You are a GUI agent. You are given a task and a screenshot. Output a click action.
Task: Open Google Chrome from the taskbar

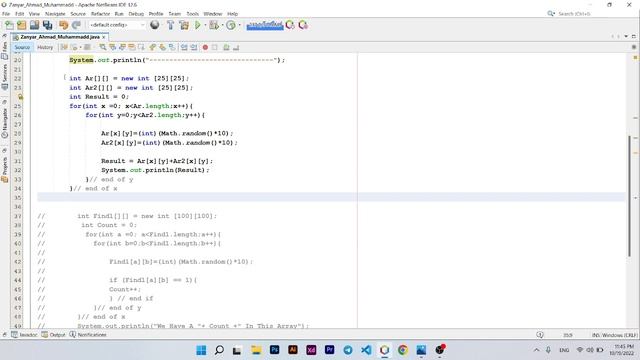pos(403,350)
